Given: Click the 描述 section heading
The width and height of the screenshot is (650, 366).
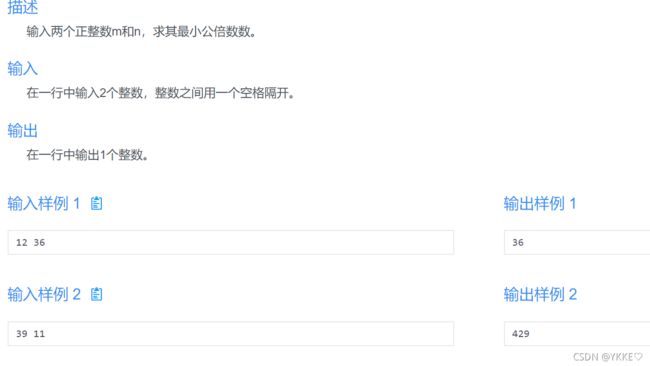Looking at the screenshot, I should pos(23,7).
